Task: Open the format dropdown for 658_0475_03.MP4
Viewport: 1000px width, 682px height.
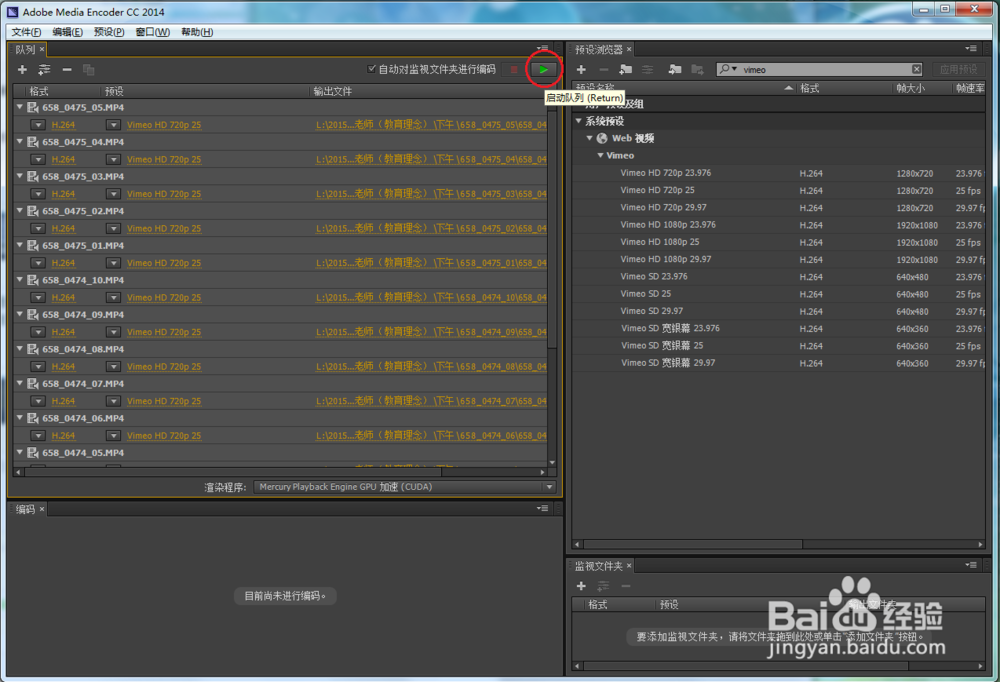Action: 38,194
